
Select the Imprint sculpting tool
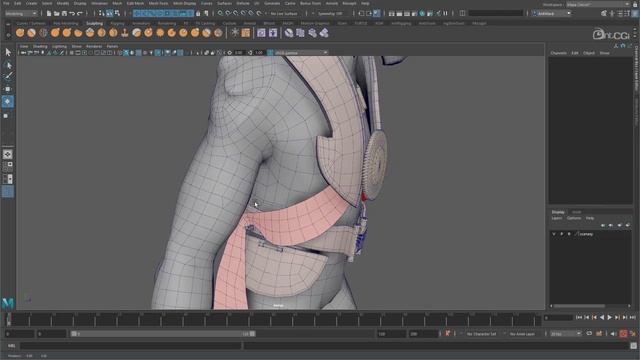click(x=125, y=33)
